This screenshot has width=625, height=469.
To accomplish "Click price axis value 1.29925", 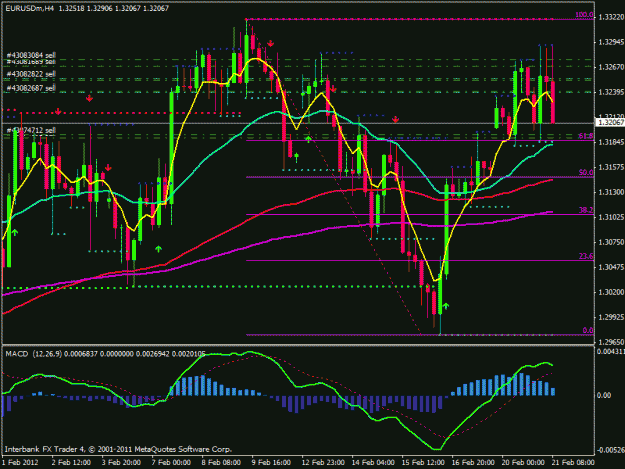I will (611, 317).
